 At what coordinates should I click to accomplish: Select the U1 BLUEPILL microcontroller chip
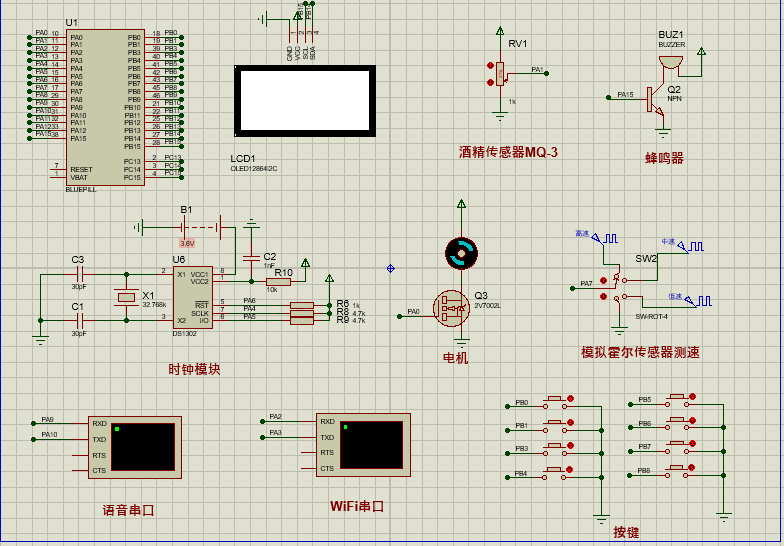point(106,108)
